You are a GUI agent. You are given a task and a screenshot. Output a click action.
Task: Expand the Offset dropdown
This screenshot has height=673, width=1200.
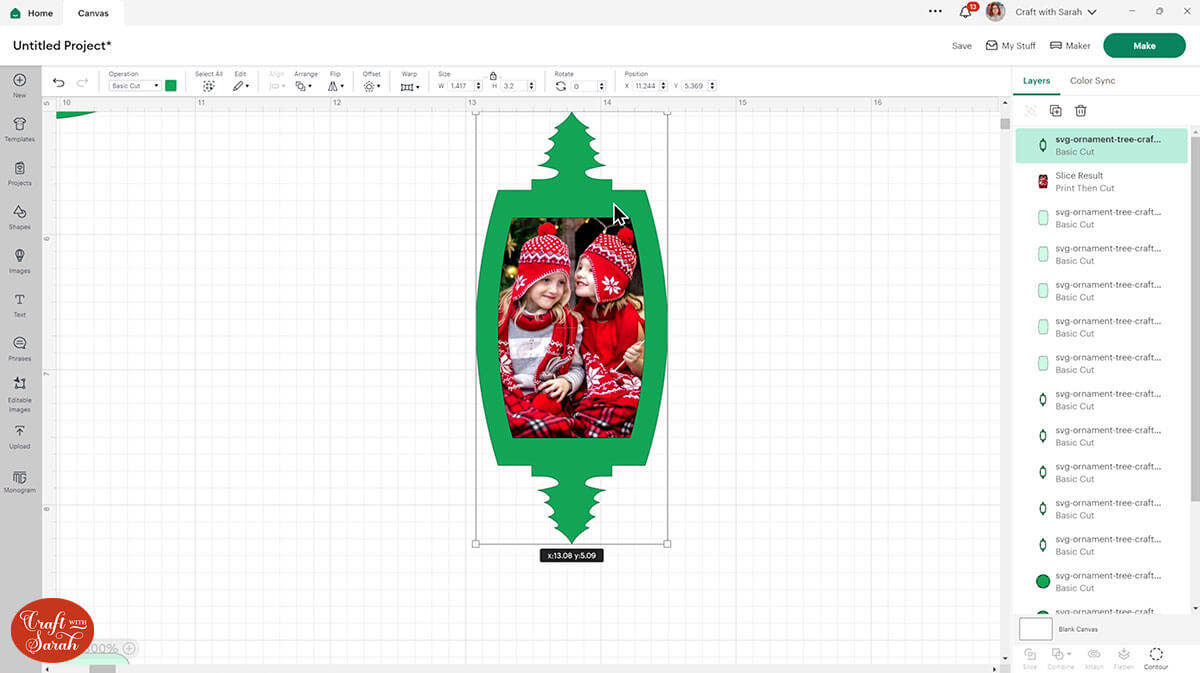tap(371, 87)
